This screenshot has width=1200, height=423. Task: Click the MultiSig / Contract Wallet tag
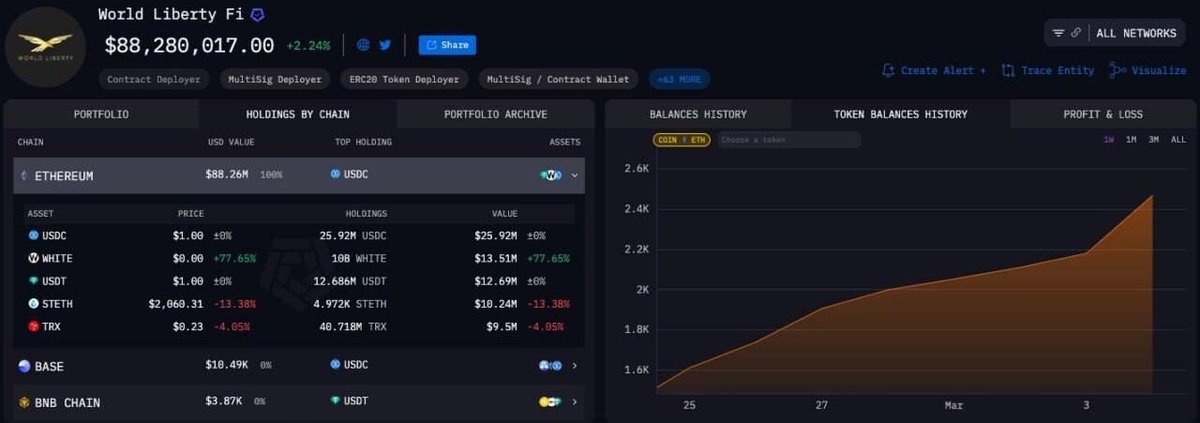tap(558, 79)
